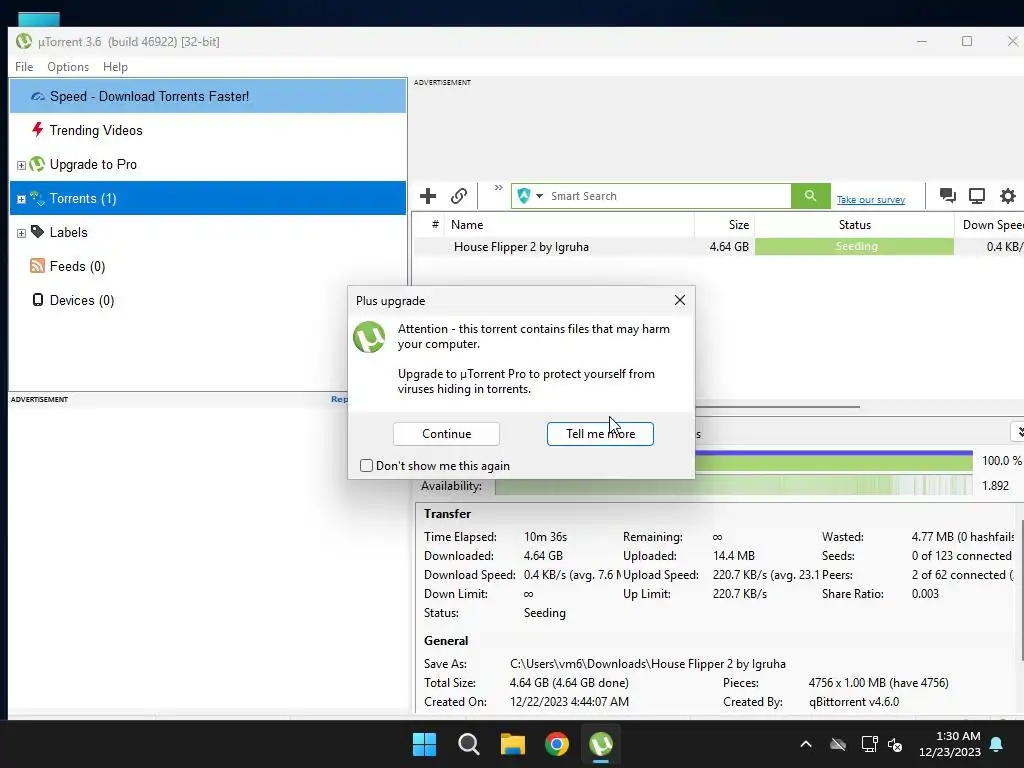This screenshot has width=1024, height=768.
Task: Open File Explorer from taskbar
Action: pyautogui.click(x=513, y=744)
